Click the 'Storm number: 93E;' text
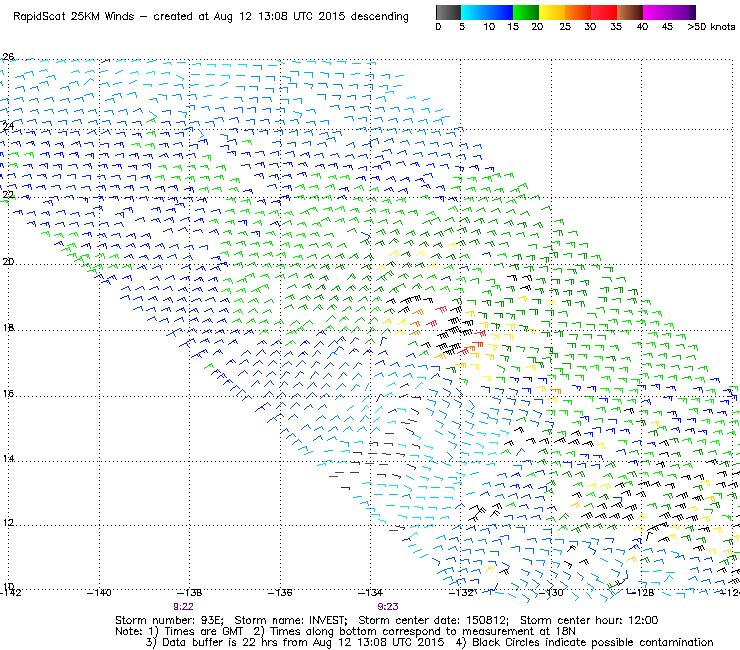 click(x=169, y=620)
